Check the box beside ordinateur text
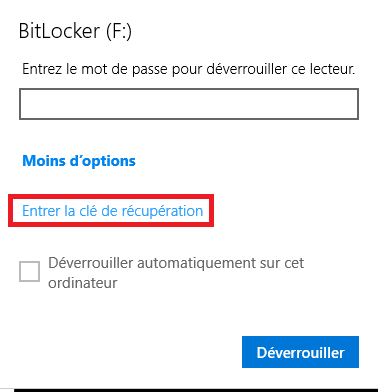Screen dimensions: 378x392 [x=29, y=271]
